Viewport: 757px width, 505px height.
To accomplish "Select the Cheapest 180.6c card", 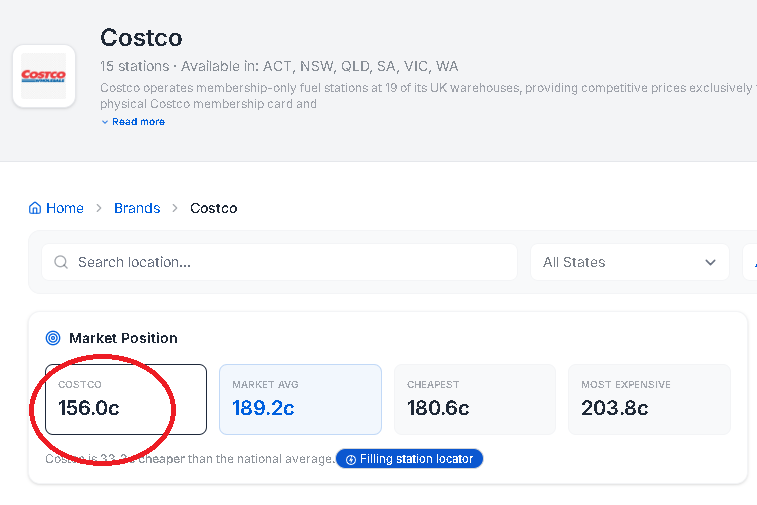I will point(474,399).
